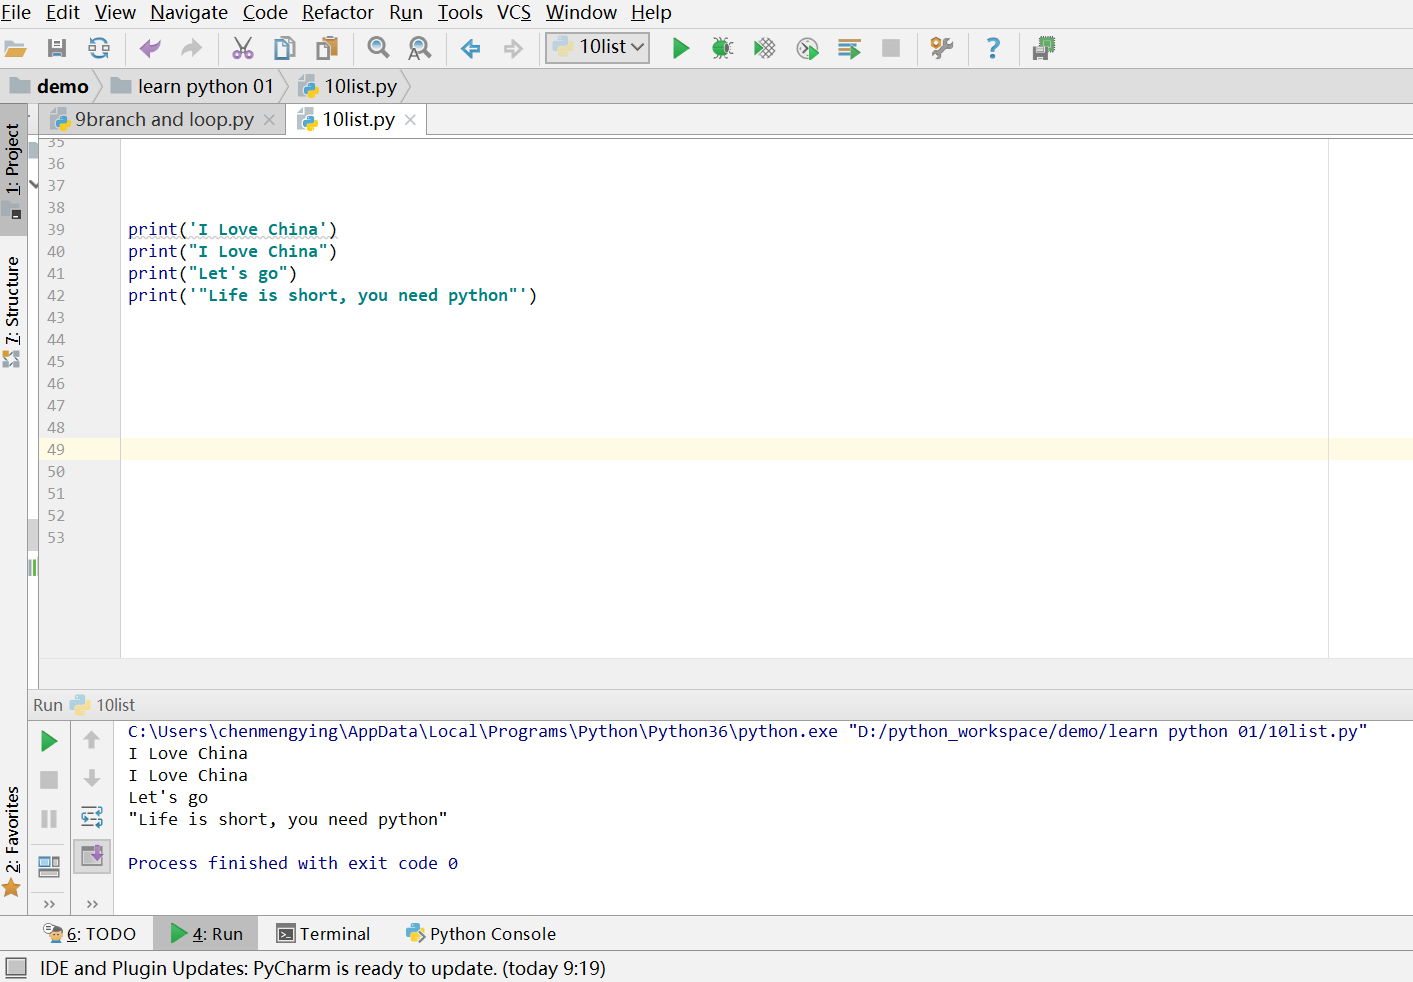The image size is (1413, 982).
Task: Toggle Scroll to End in Run console
Action: pyautogui.click(x=92, y=856)
